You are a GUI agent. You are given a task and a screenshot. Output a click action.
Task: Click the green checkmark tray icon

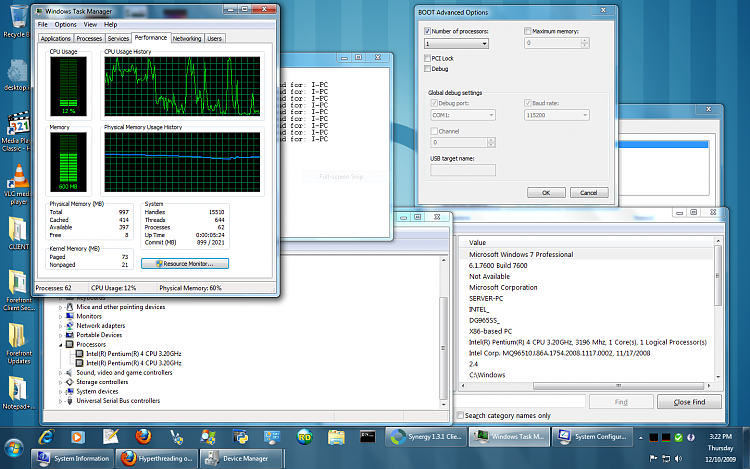coord(678,437)
